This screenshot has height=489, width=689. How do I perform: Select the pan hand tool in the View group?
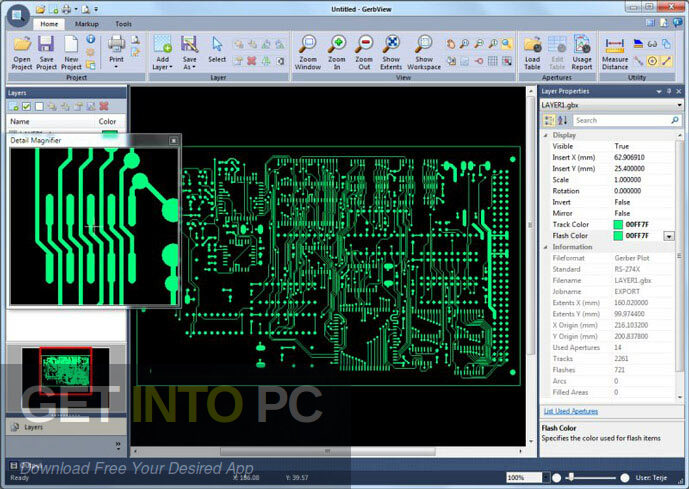(451, 43)
